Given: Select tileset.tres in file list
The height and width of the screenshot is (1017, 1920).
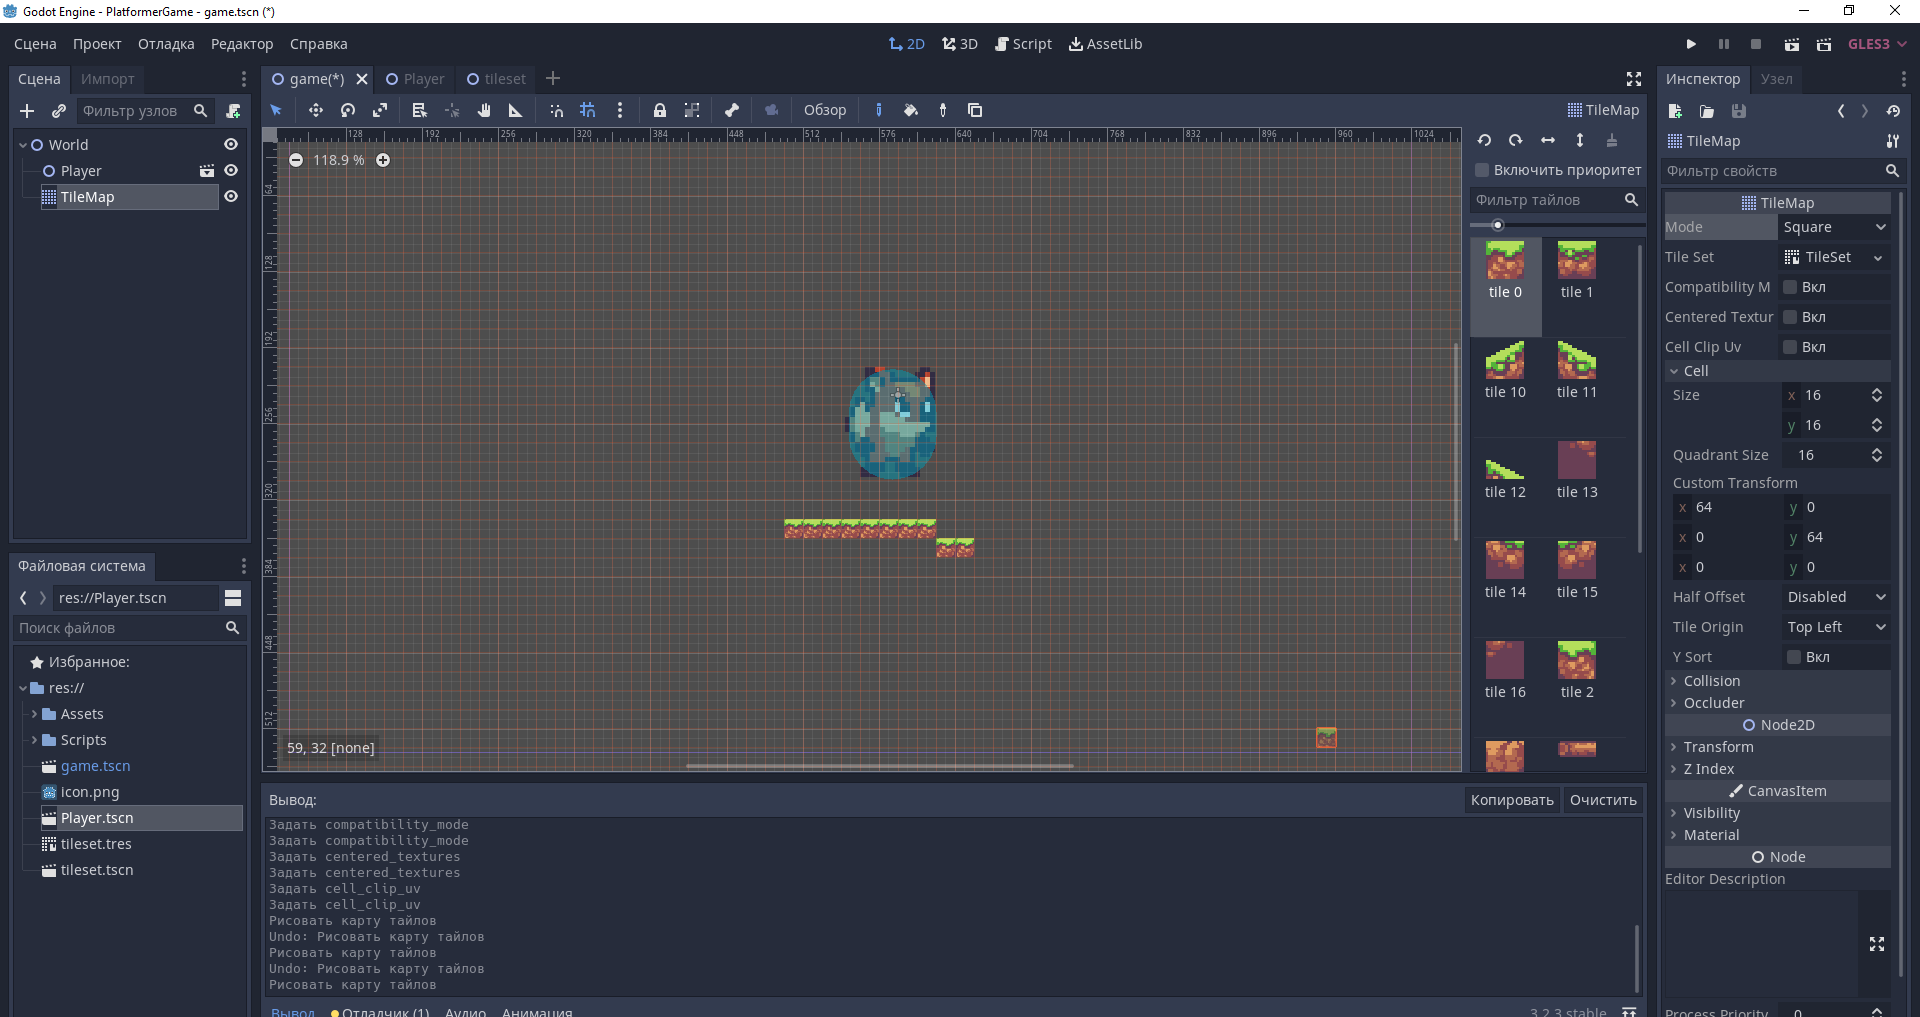Looking at the screenshot, I should [96, 844].
